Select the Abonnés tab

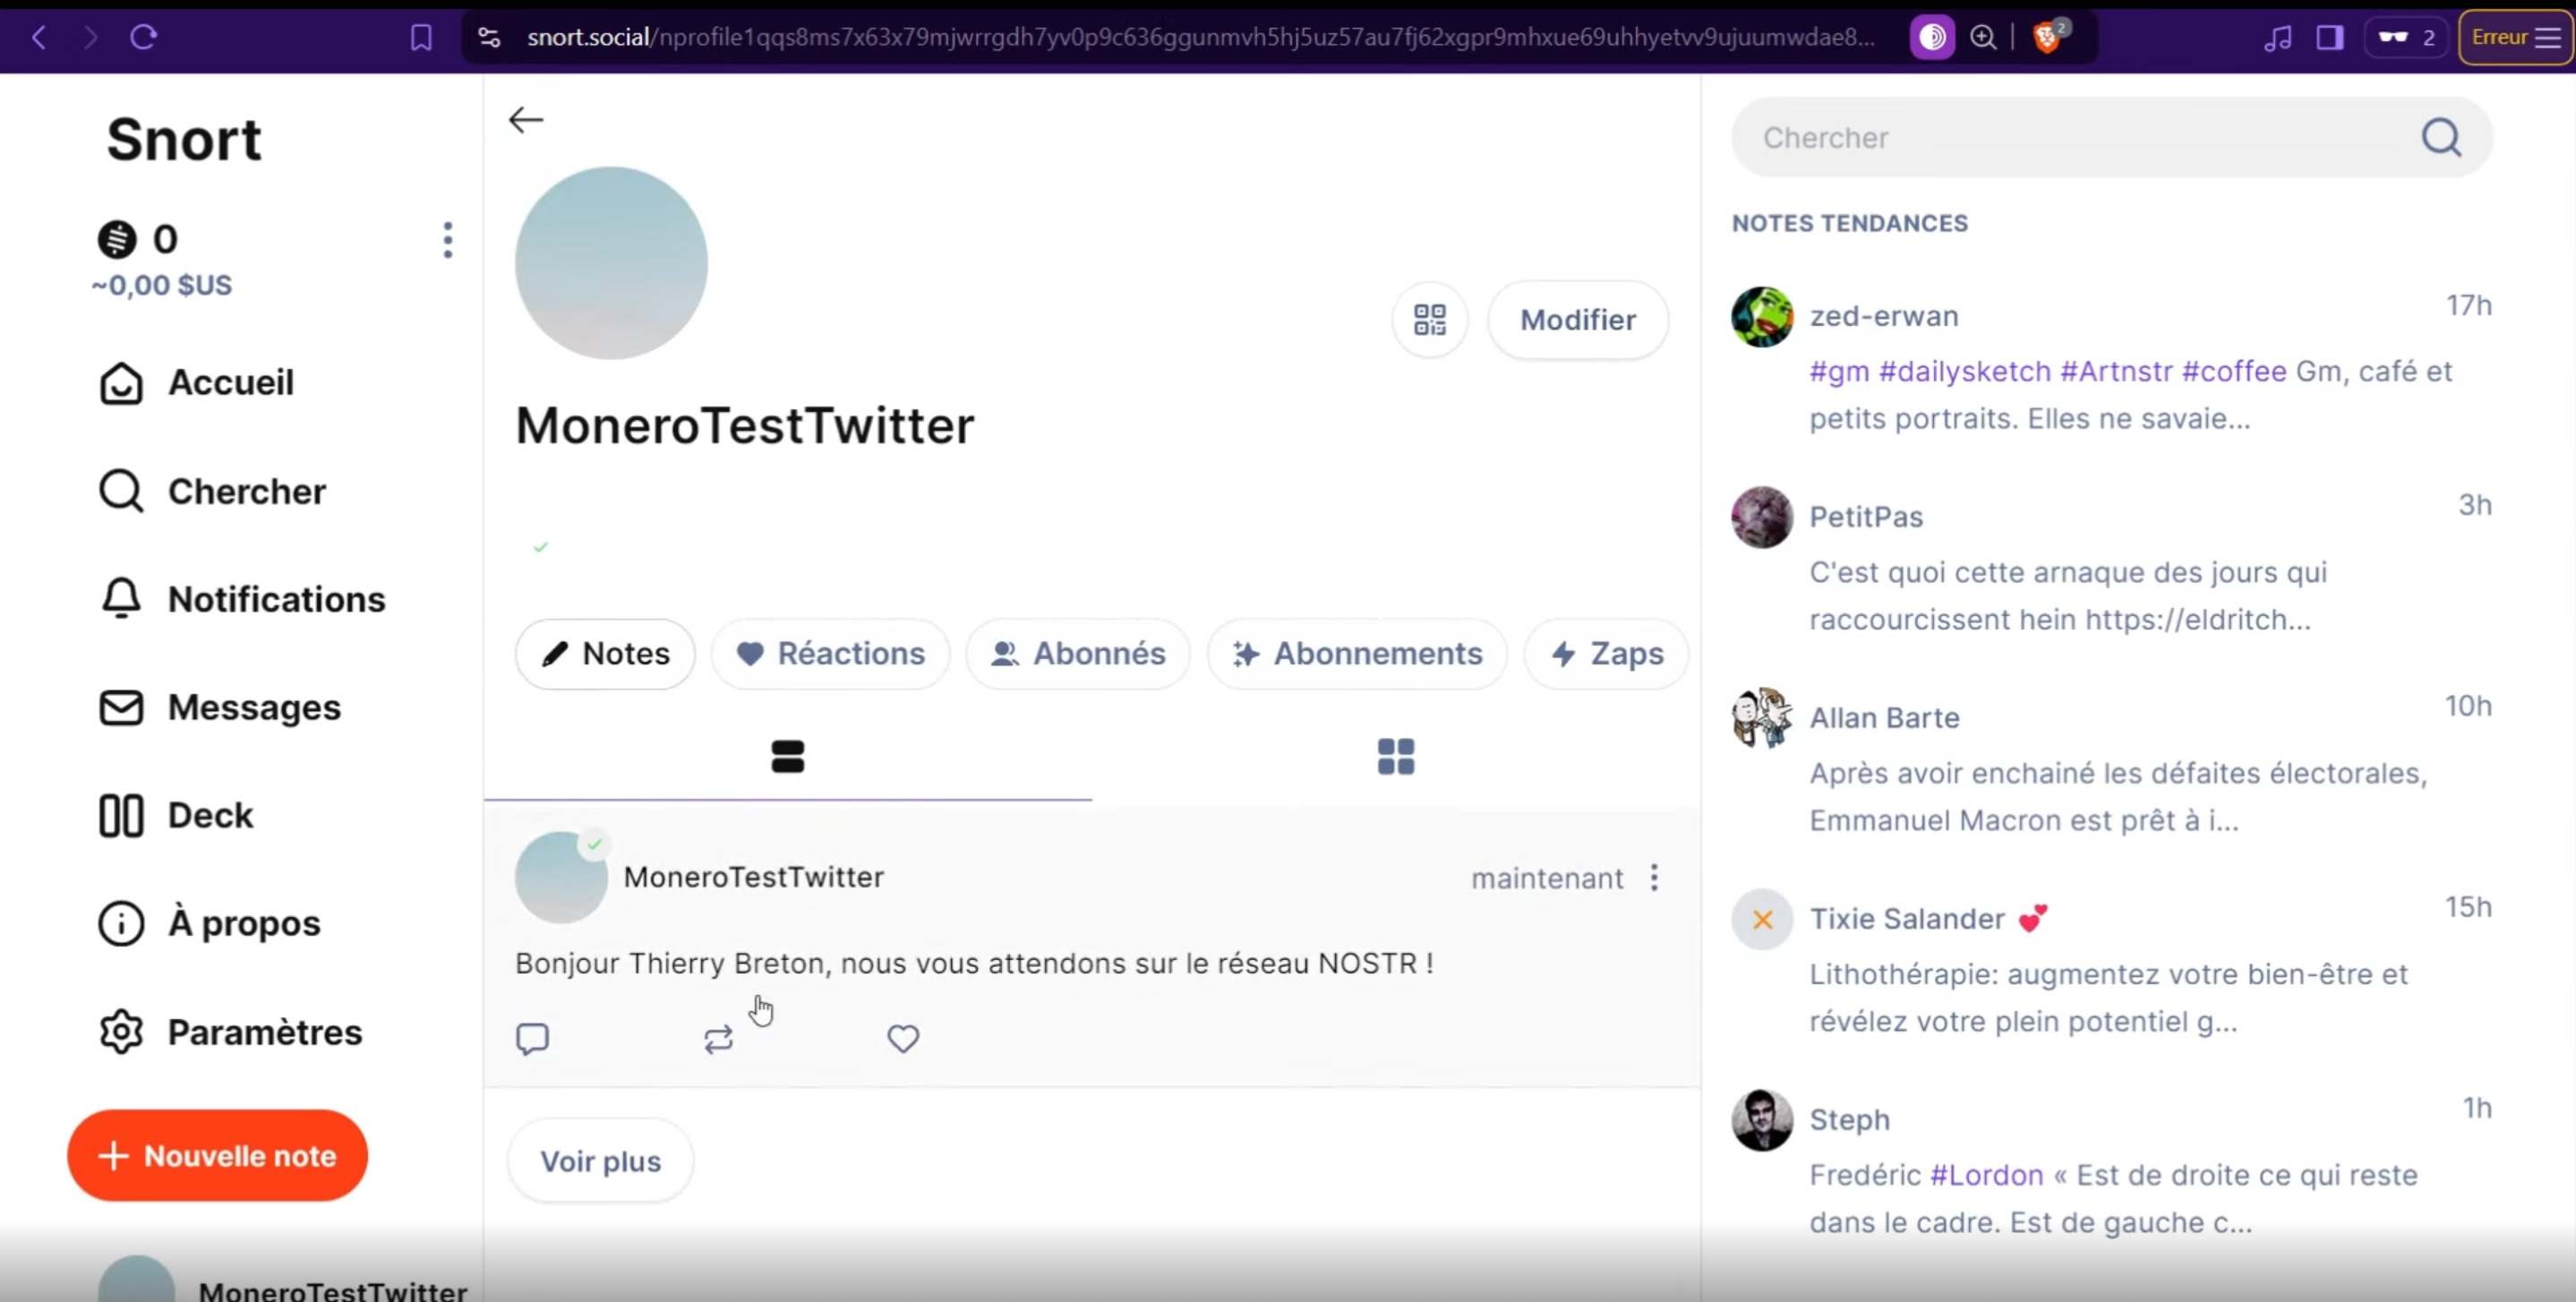pyautogui.click(x=1078, y=654)
